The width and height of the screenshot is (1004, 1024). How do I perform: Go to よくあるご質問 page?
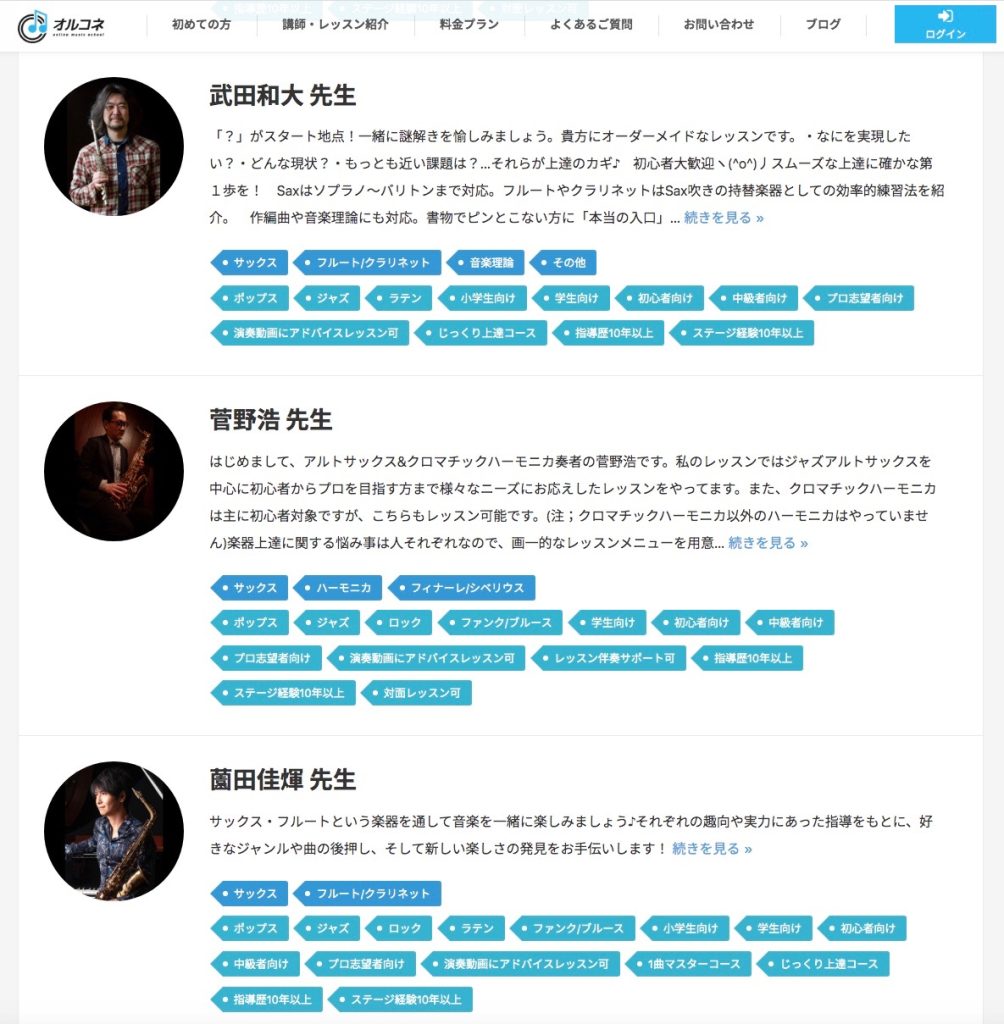pyautogui.click(x=591, y=25)
